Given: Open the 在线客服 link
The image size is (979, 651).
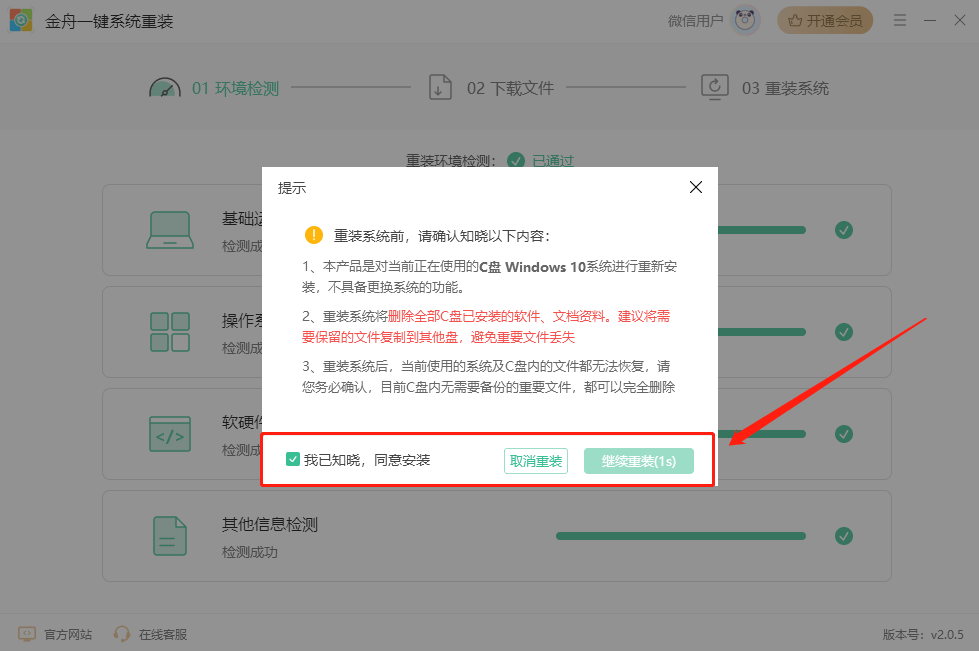Looking at the screenshot, I should click(163, 634).
